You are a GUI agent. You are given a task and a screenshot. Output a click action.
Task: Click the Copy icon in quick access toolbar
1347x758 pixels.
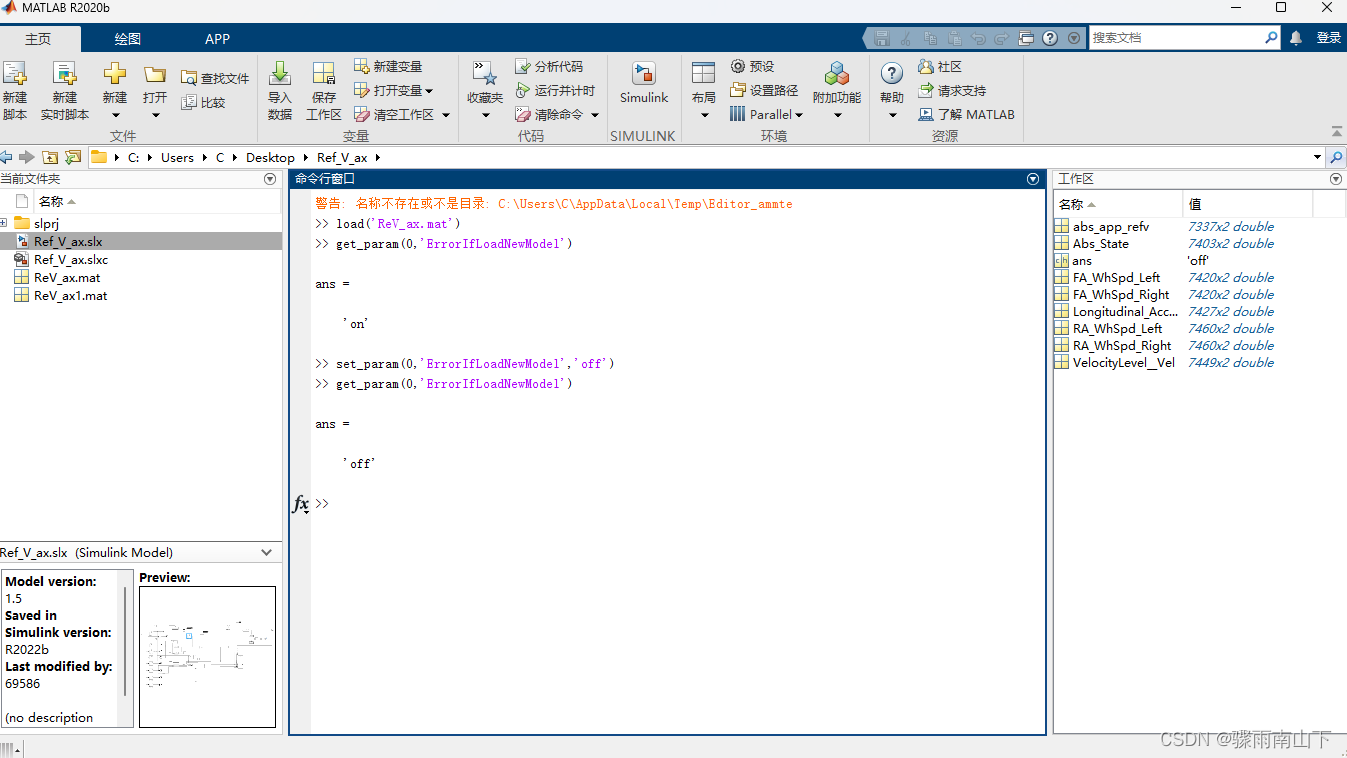(930, 38)
